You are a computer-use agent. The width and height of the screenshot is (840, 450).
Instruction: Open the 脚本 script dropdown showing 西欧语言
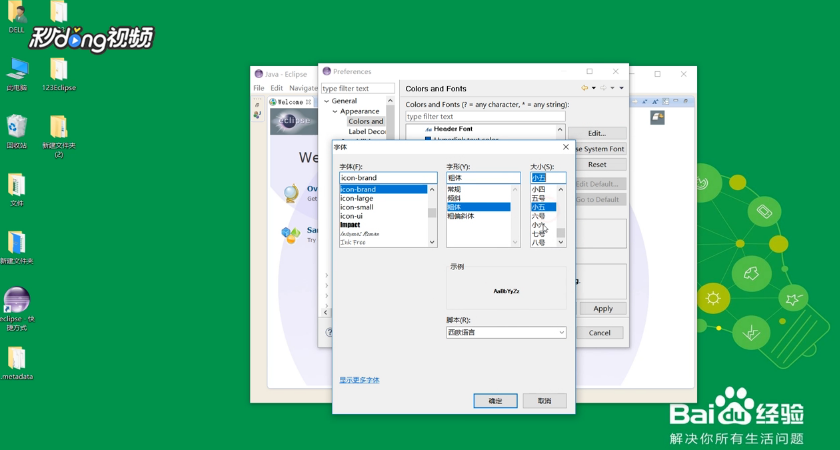506,332
